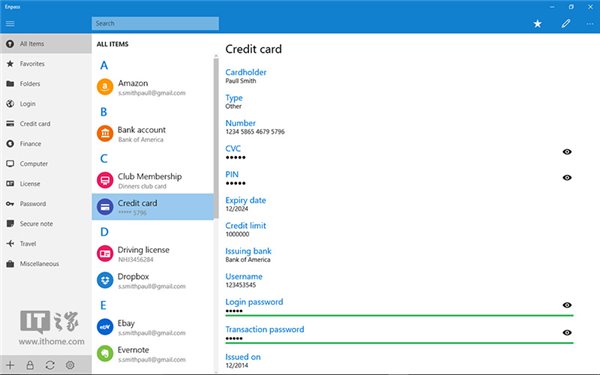
Task: Open the Club Membership item
Action: [x=153, y=181]
